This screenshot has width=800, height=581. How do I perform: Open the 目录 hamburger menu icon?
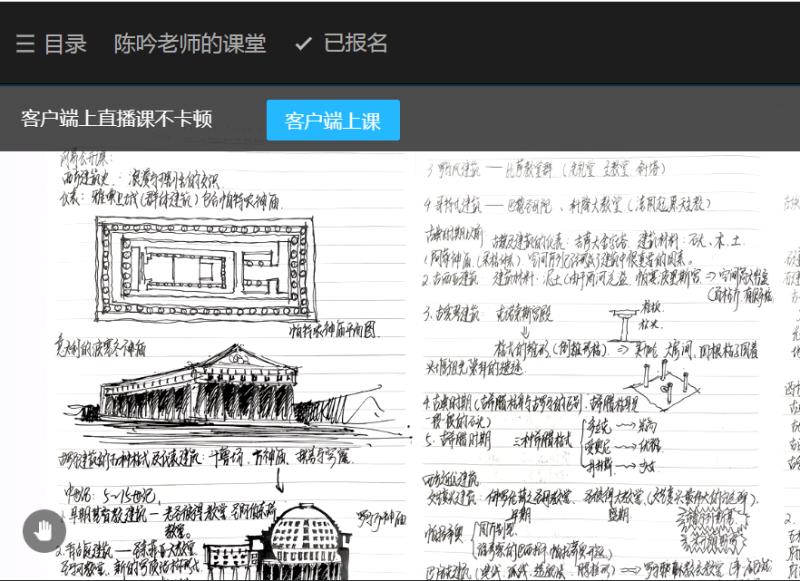coord(25,44)
